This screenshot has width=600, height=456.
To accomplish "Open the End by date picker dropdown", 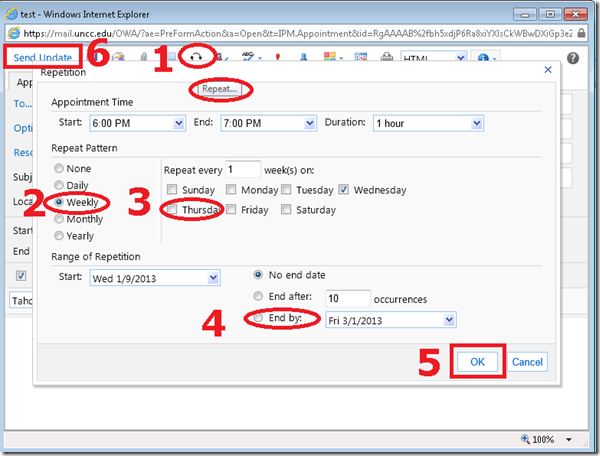I will coord(449,319).
